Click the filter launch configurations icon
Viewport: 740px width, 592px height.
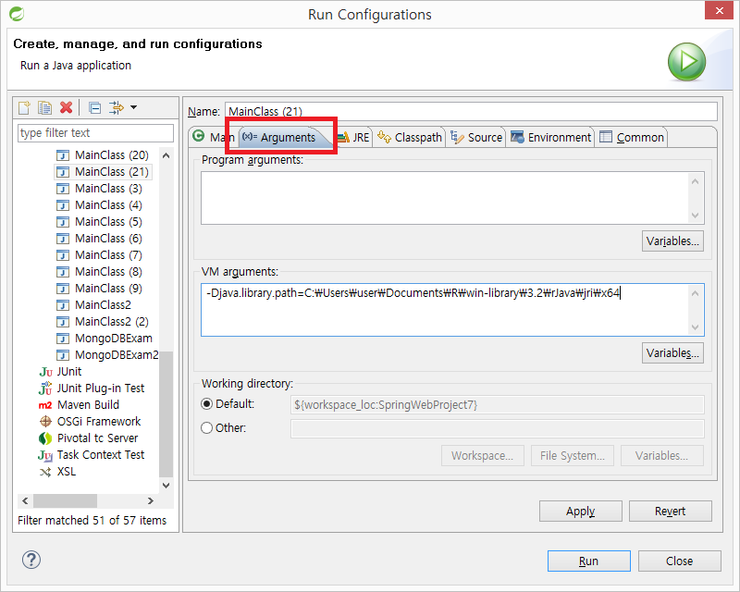pyautogui.click(x=116, y=108)
